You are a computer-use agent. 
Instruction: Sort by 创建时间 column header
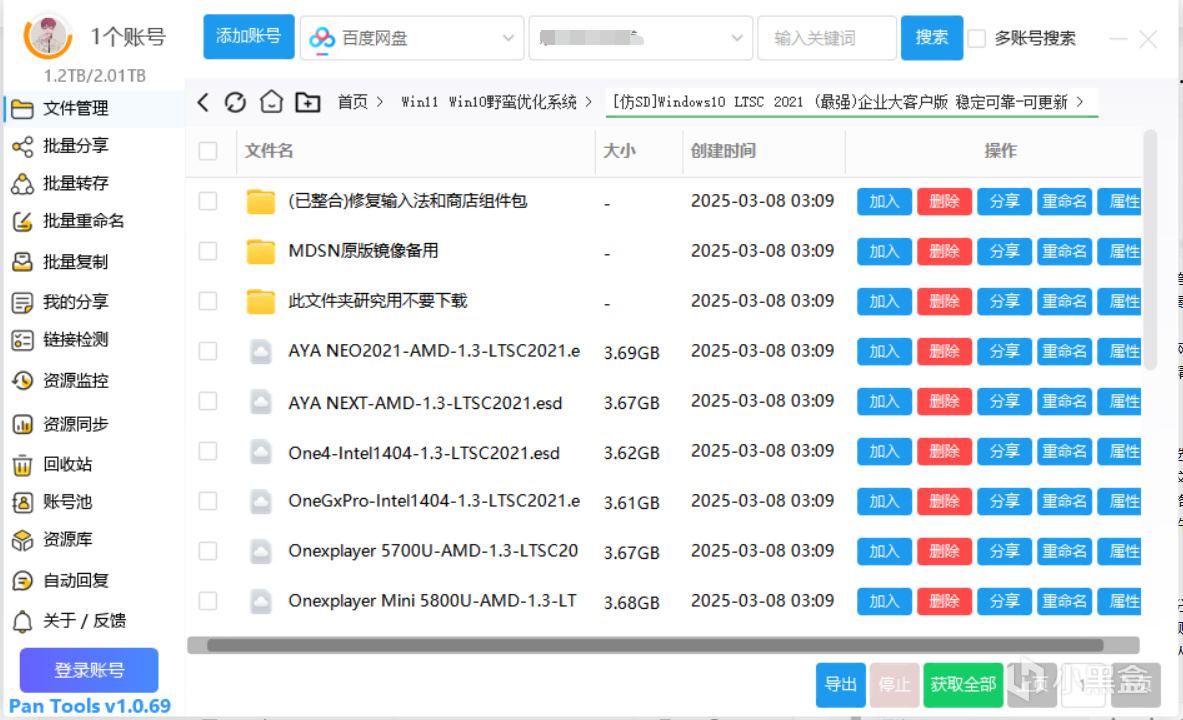coord(723,151)
